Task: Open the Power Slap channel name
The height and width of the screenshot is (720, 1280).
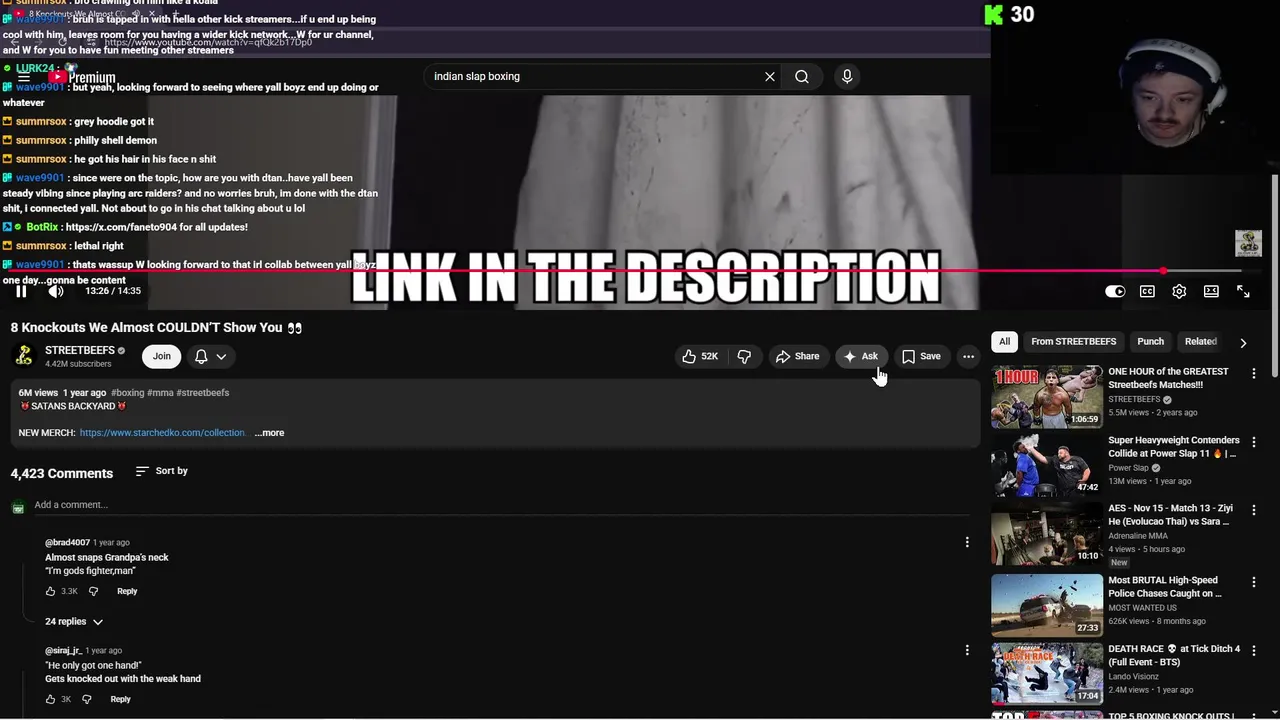Action: click(1128, 468)
